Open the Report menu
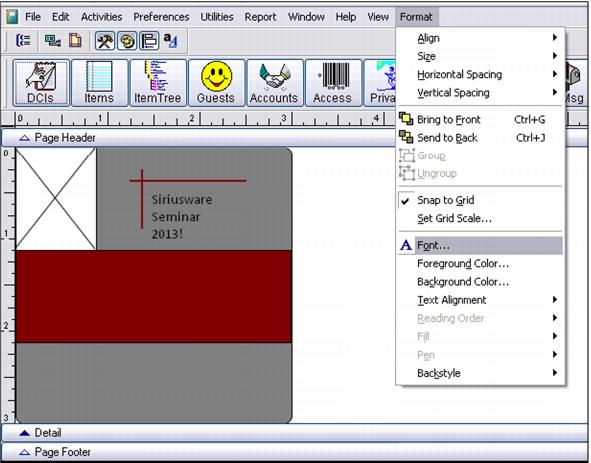Viewport: 591px width, 463px height. (260, 17)
